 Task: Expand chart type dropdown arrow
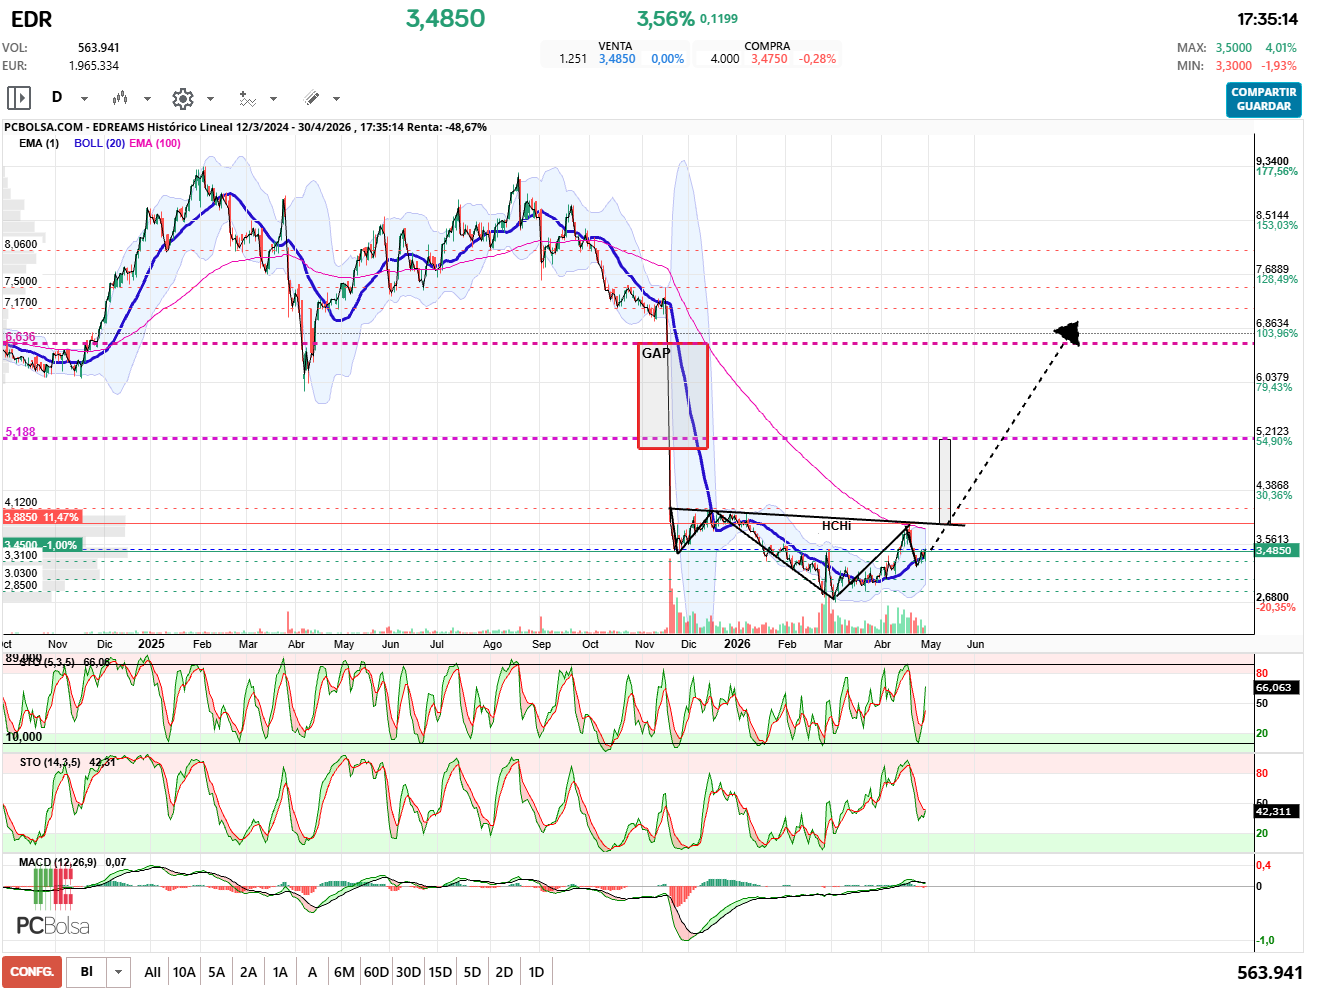click(147, 99)
